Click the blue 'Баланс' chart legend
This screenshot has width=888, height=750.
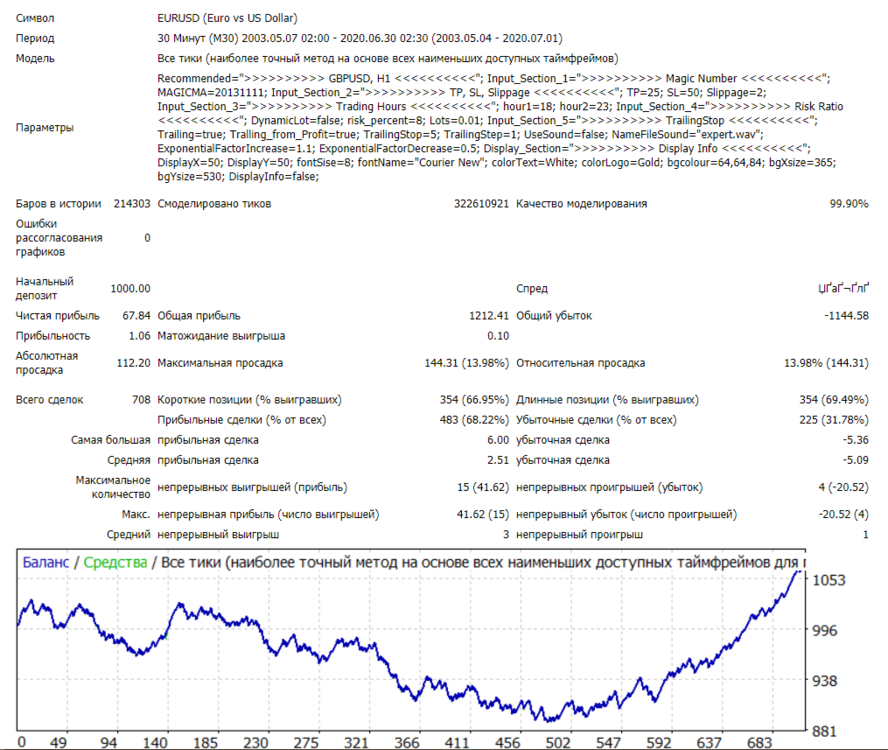click(x=46, y=562)
